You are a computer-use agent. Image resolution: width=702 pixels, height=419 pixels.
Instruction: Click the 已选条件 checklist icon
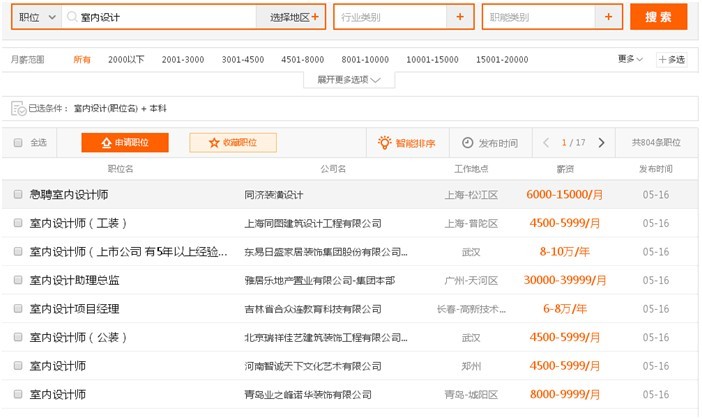[x=17, y=107]
